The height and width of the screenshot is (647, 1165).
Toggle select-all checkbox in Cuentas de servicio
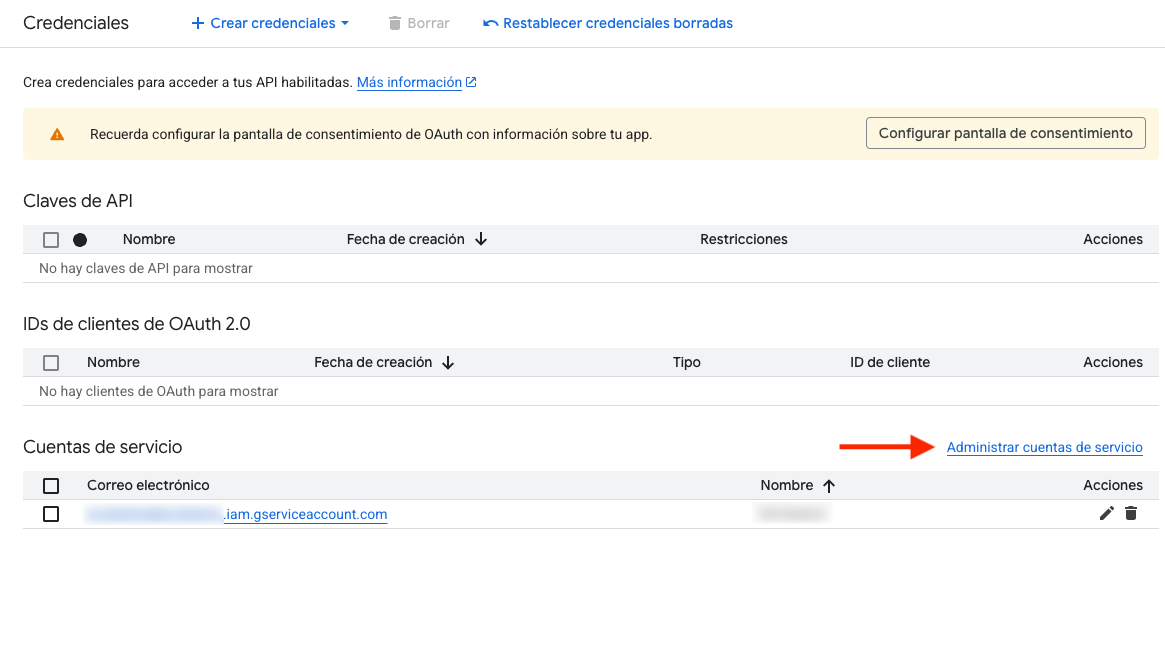pyautogui.click(x=51, y=486)
